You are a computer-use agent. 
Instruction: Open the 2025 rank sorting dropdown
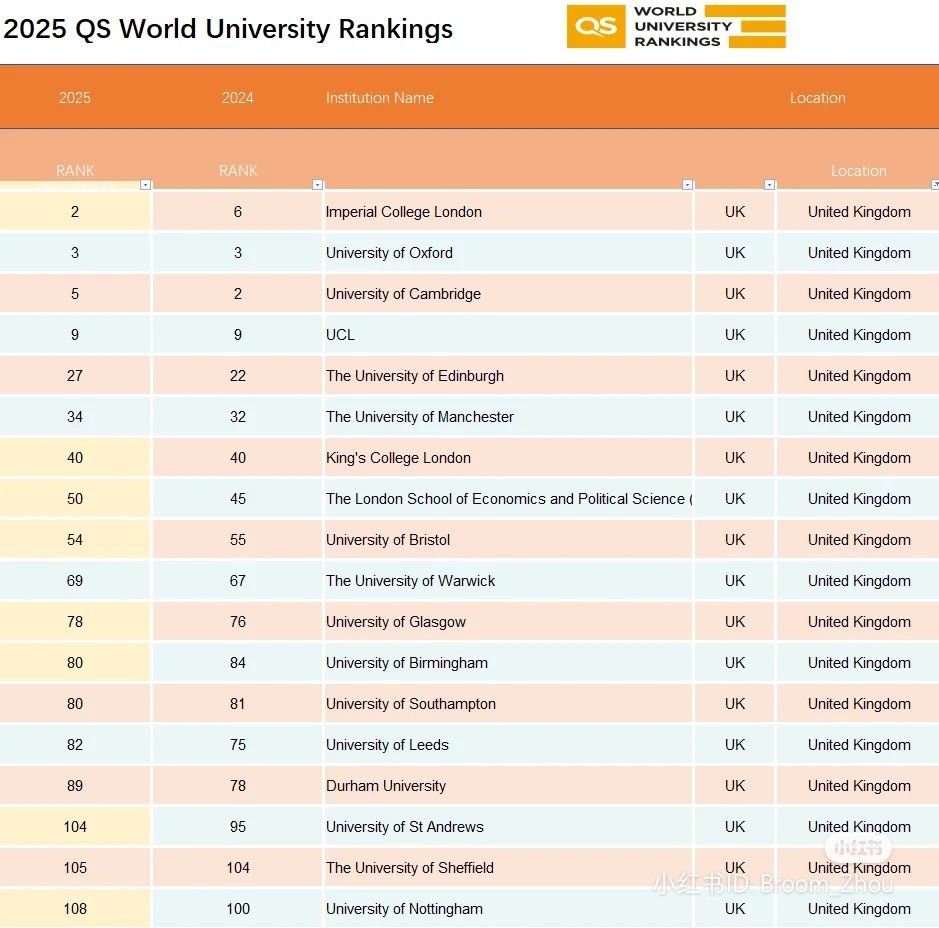coord(145,184)
